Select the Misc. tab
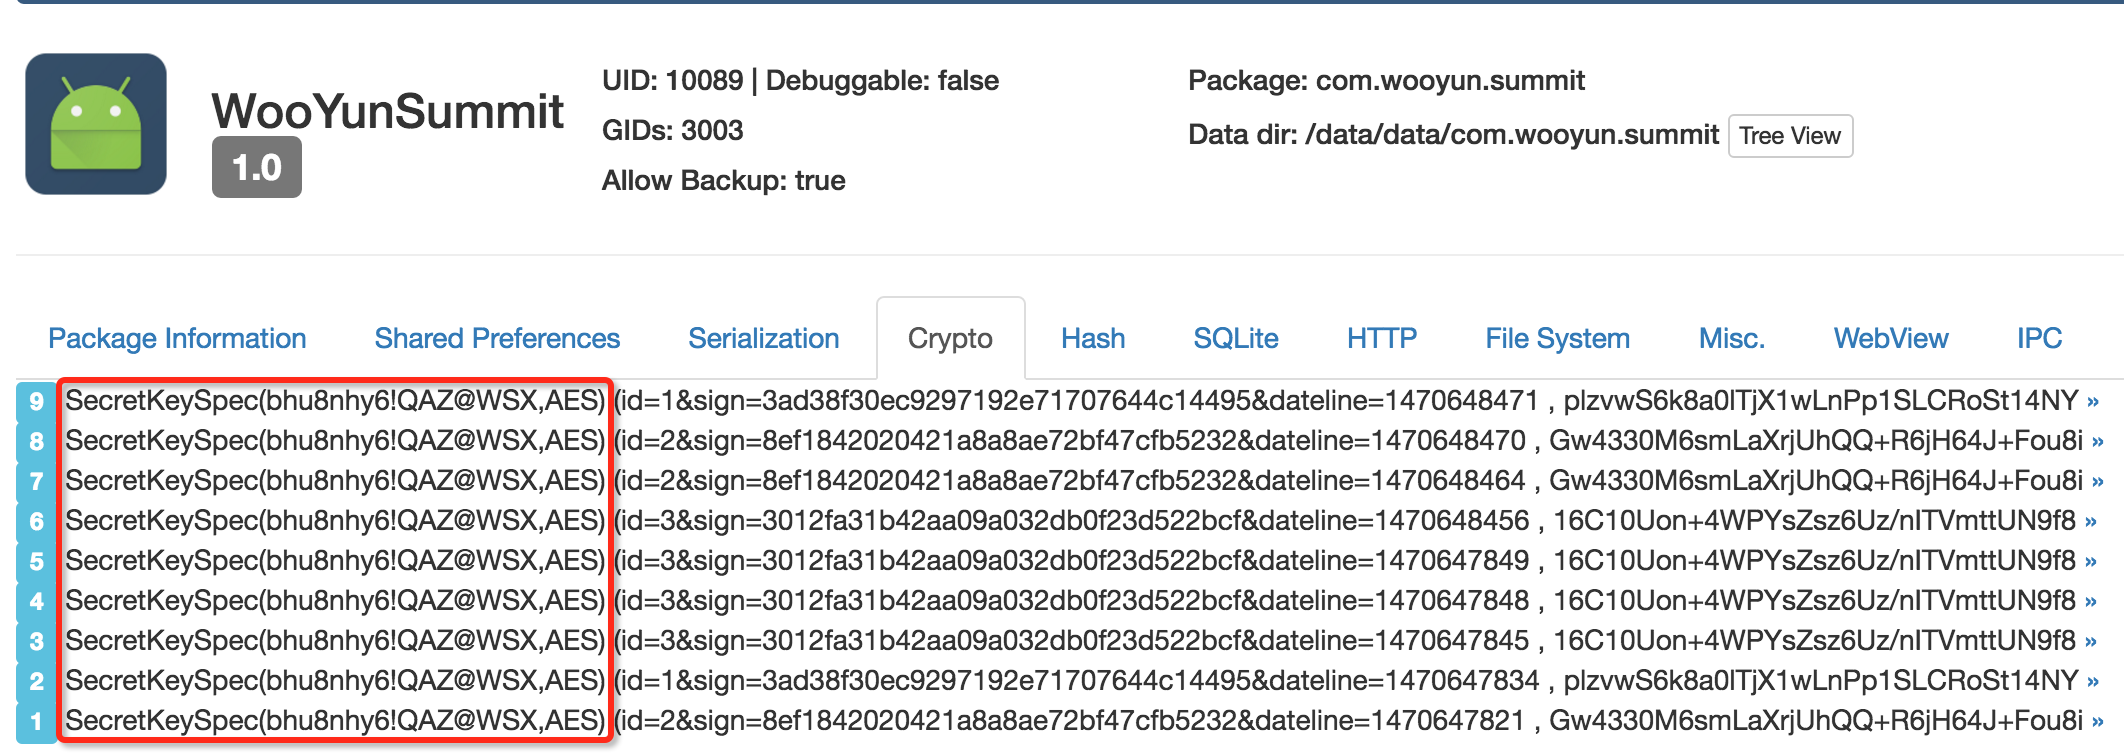The height and width of the screenshot is (754, 2124). [x=1731, y=339]
